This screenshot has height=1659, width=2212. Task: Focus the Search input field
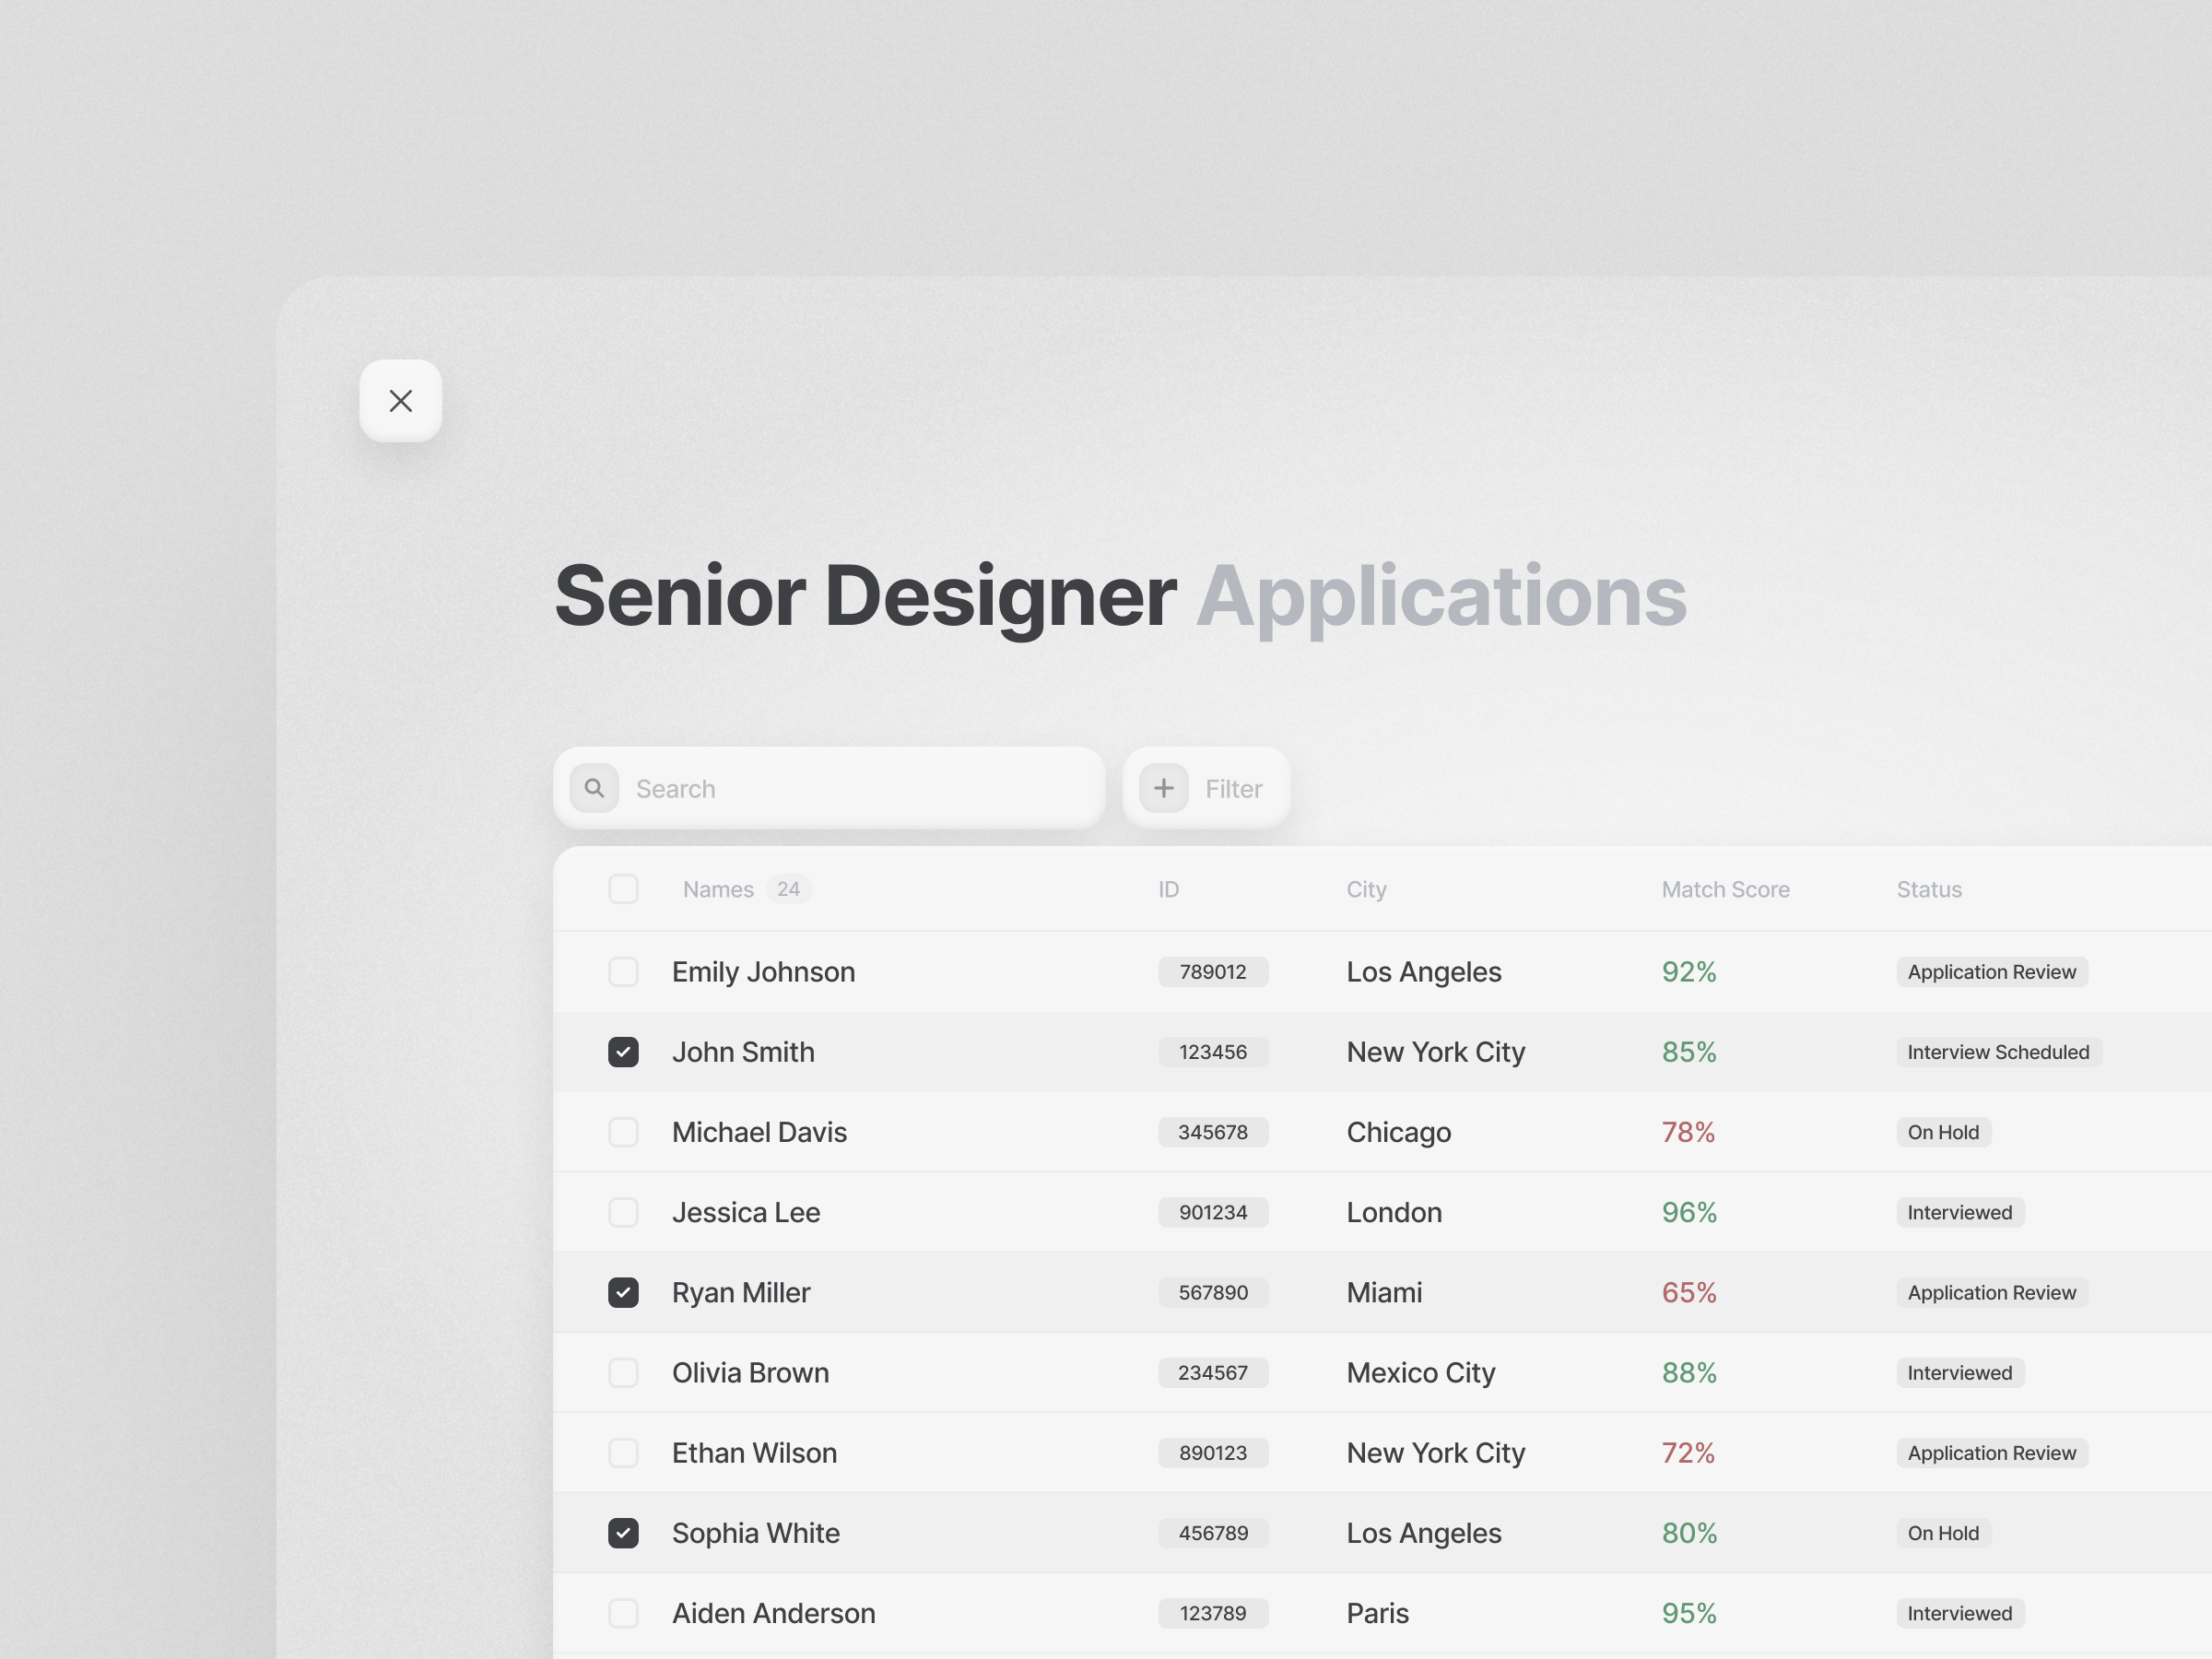[x=829, y=788]
